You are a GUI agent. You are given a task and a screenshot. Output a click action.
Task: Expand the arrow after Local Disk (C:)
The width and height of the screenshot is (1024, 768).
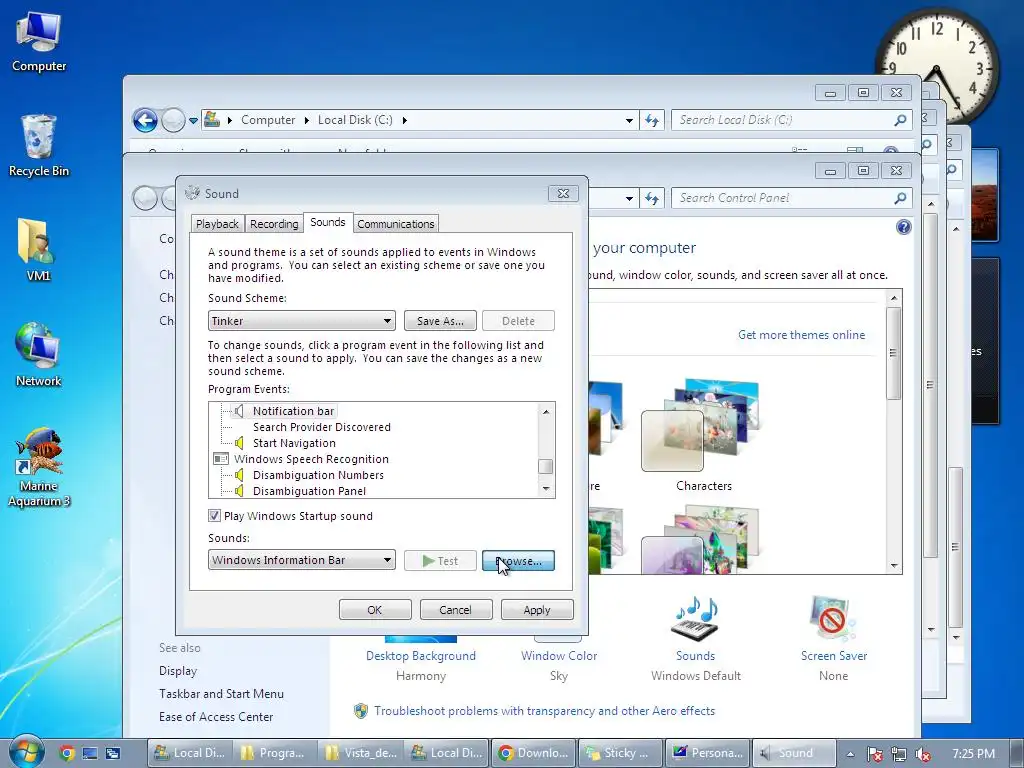404,120
